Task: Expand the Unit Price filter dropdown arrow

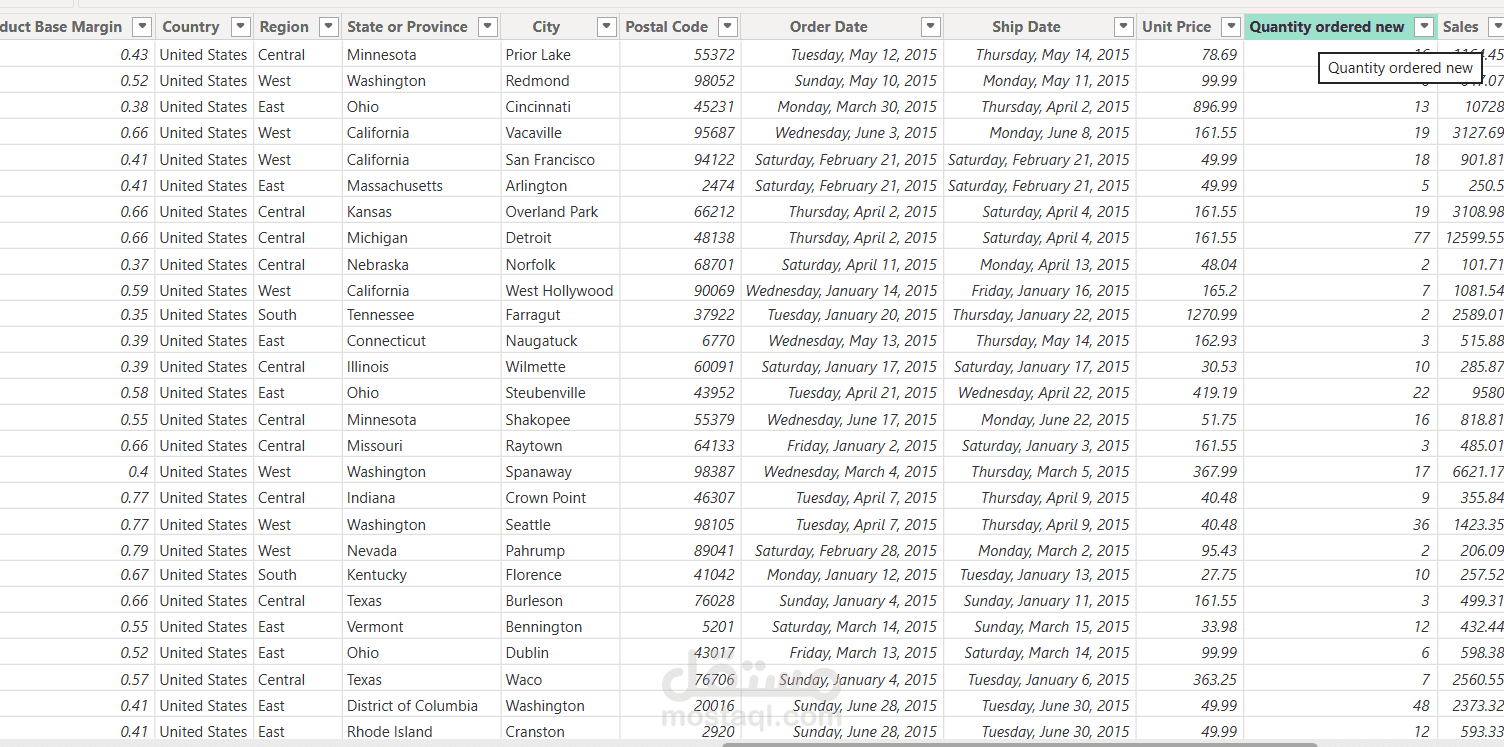Action: point(1231,27)
